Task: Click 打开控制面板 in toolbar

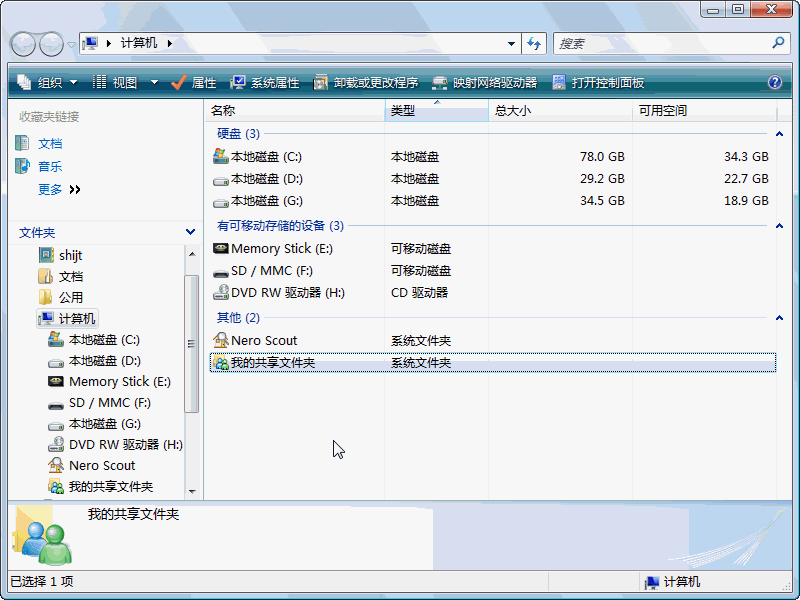Action: pyautogui.click(x=598, y=82)
